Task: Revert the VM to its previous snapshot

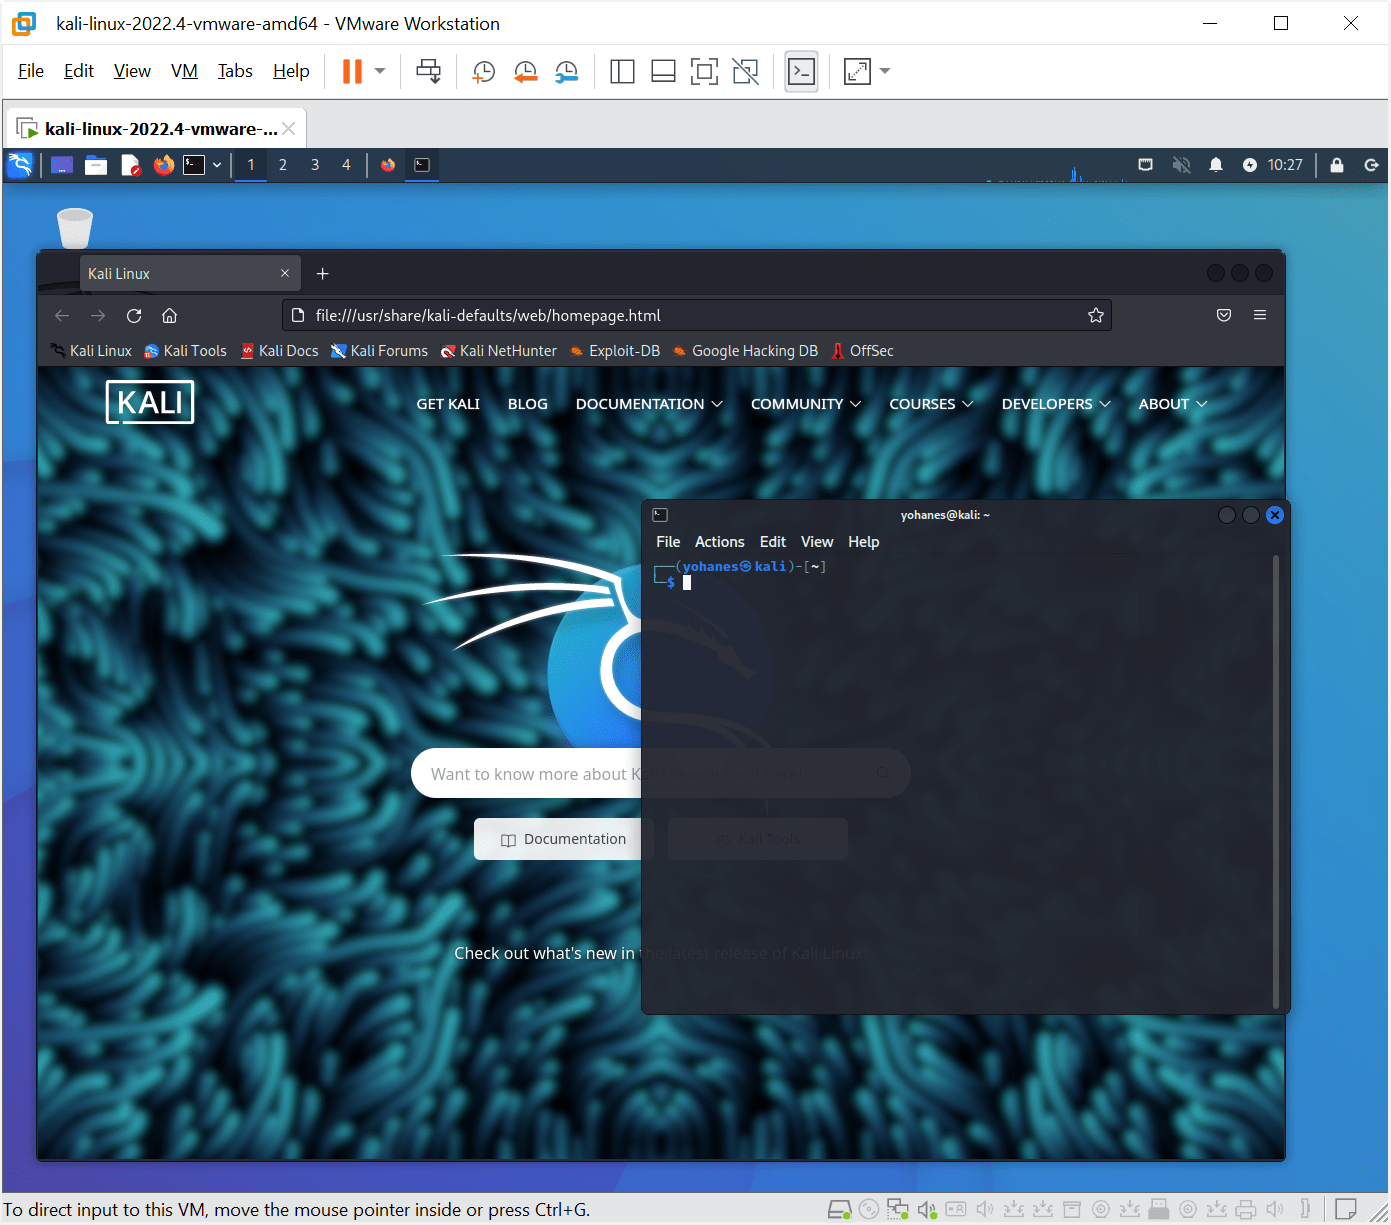Action: 525,71
